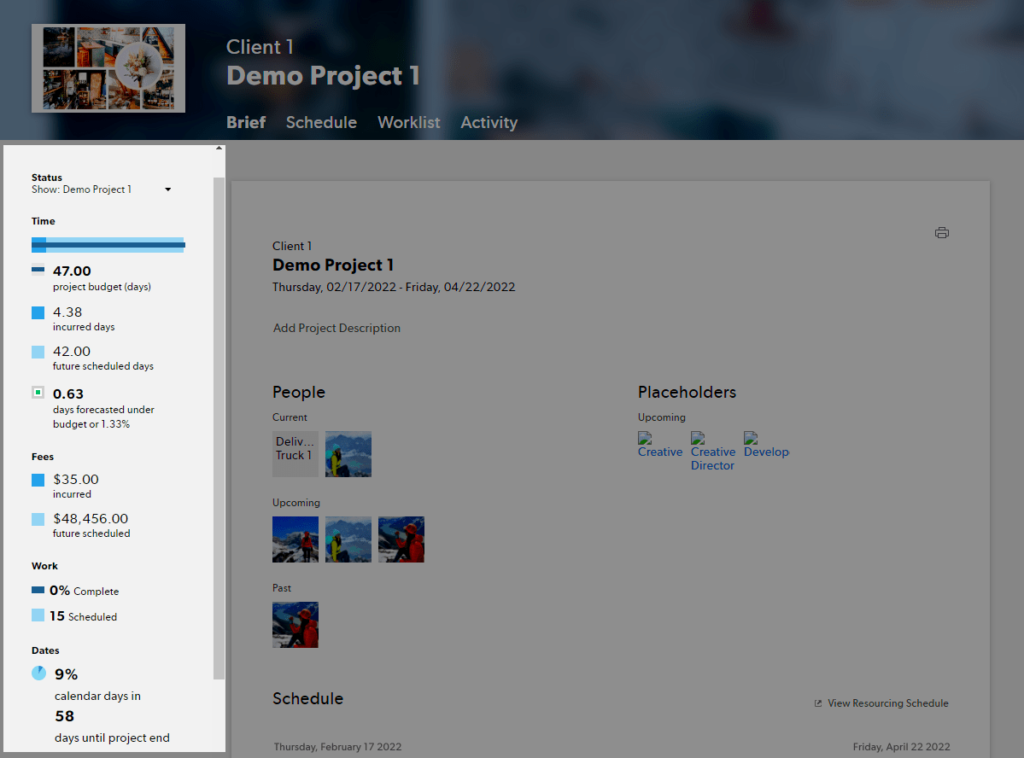Go to the Worklist tab
The image size is (1024, 758).
pyautogui.click(x=409, y=122)
